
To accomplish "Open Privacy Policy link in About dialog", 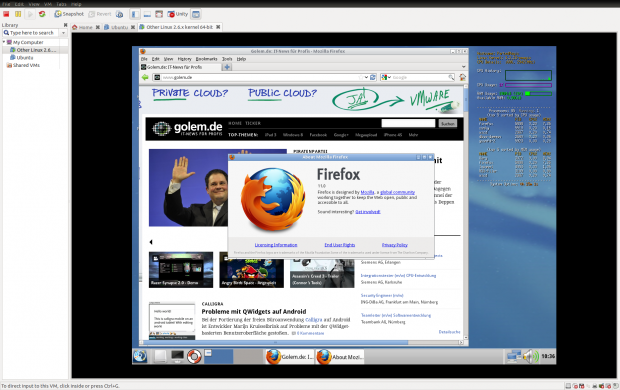I will [395, 245].
